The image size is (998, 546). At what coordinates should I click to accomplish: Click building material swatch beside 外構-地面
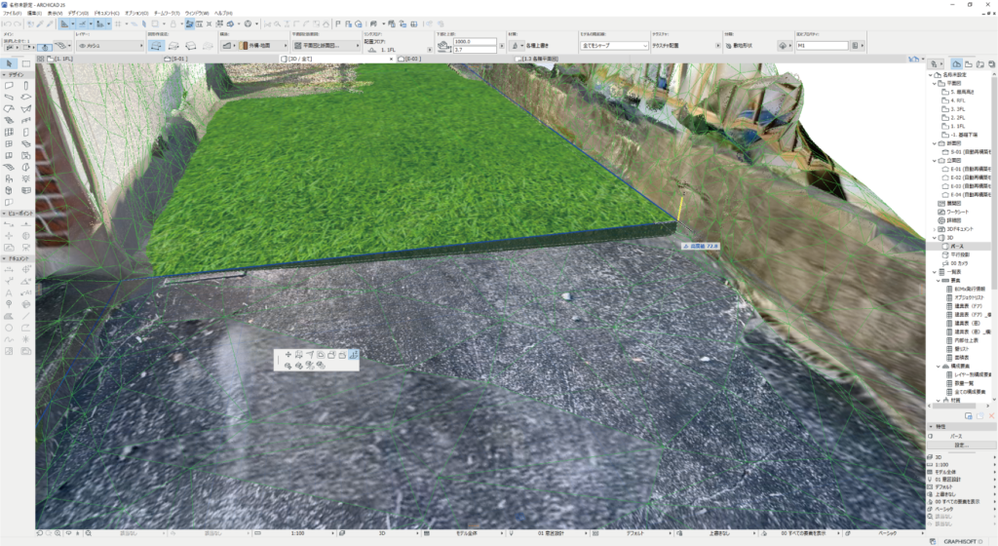click(242, 46)
